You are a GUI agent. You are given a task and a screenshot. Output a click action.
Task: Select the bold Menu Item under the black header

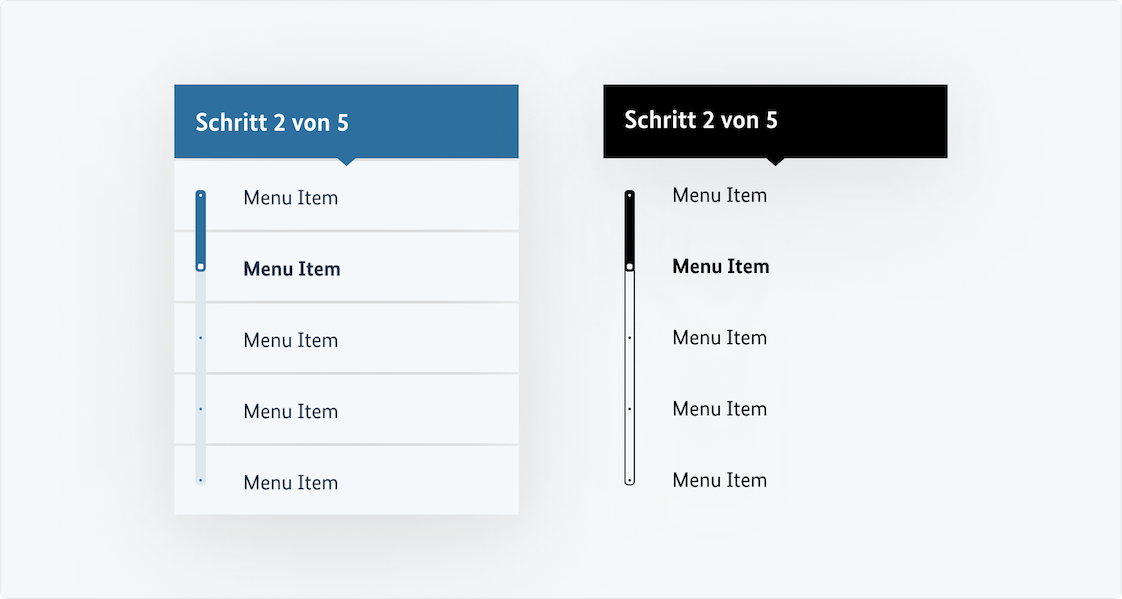[720, 266]
